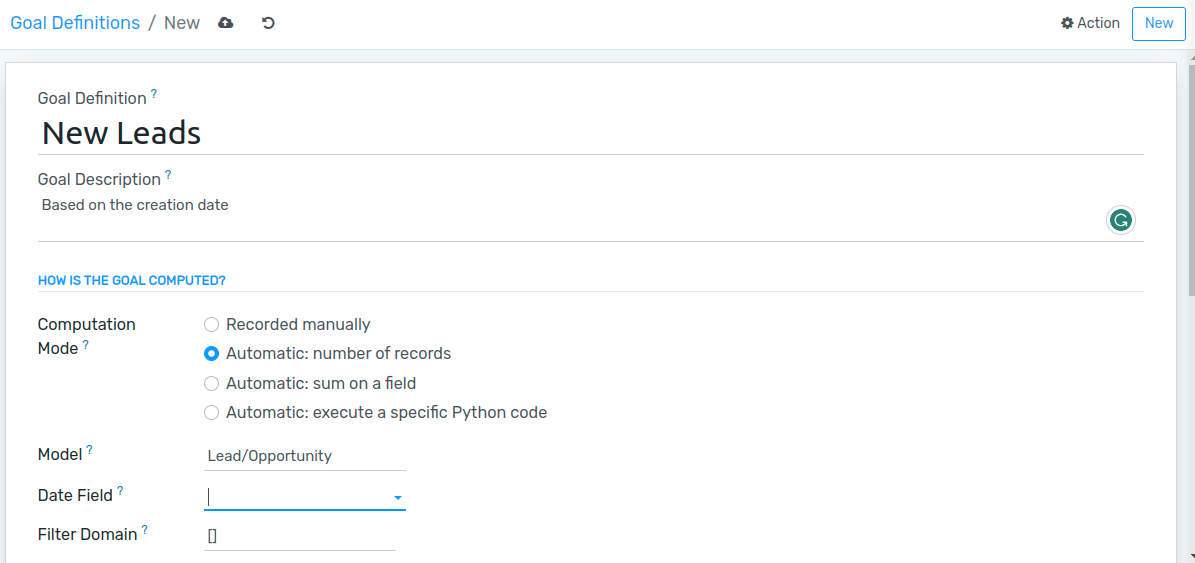Click the discard changes undo icon

(x=268, y=23)
